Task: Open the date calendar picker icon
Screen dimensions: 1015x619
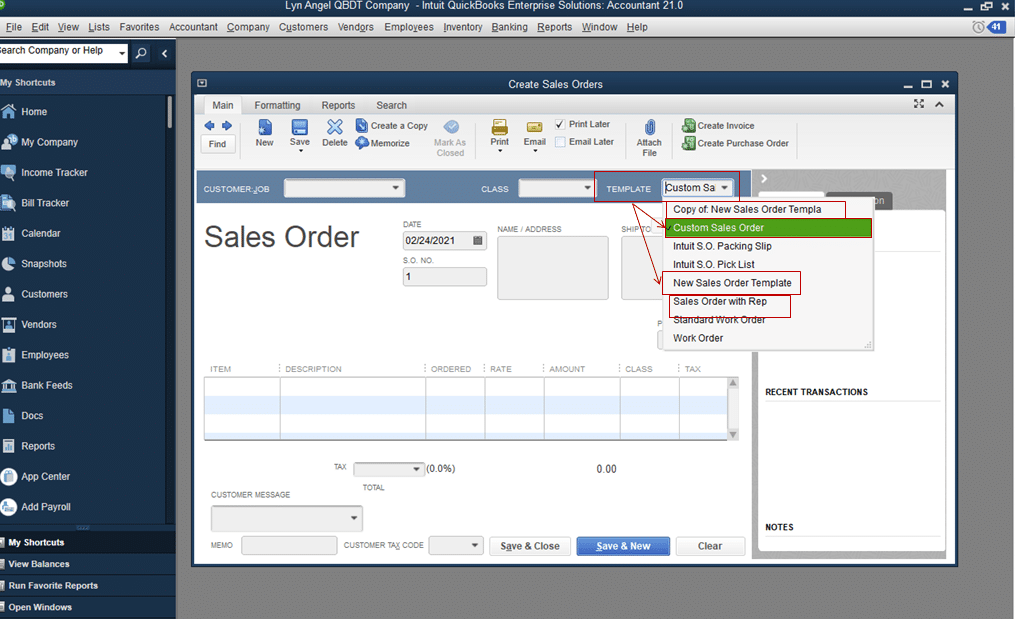Action: tap(478, 240)
